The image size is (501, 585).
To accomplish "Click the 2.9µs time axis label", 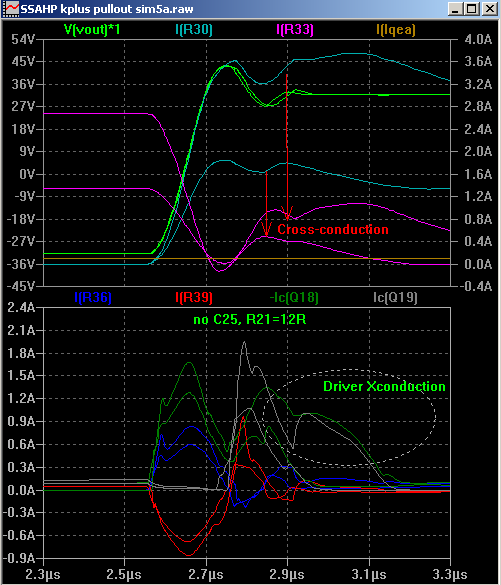I will click(287, 574).
